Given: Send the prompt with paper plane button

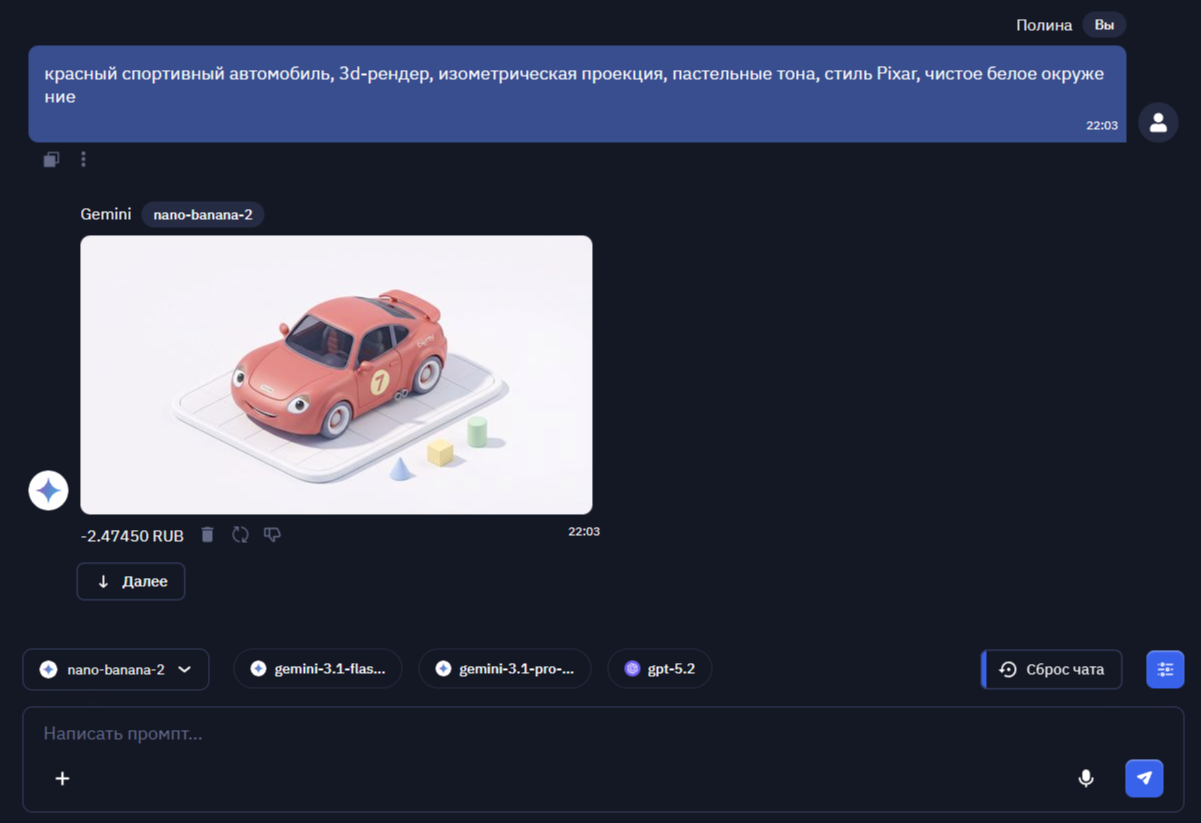Looking at the screenshot, I should (1144, 778).
